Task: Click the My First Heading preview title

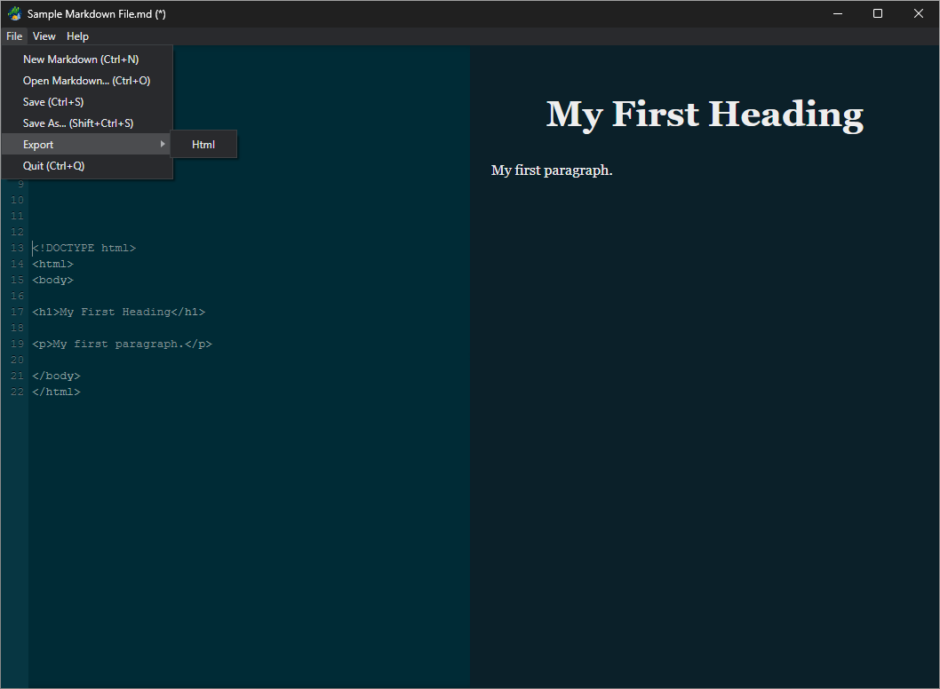Action: (704, 114)
